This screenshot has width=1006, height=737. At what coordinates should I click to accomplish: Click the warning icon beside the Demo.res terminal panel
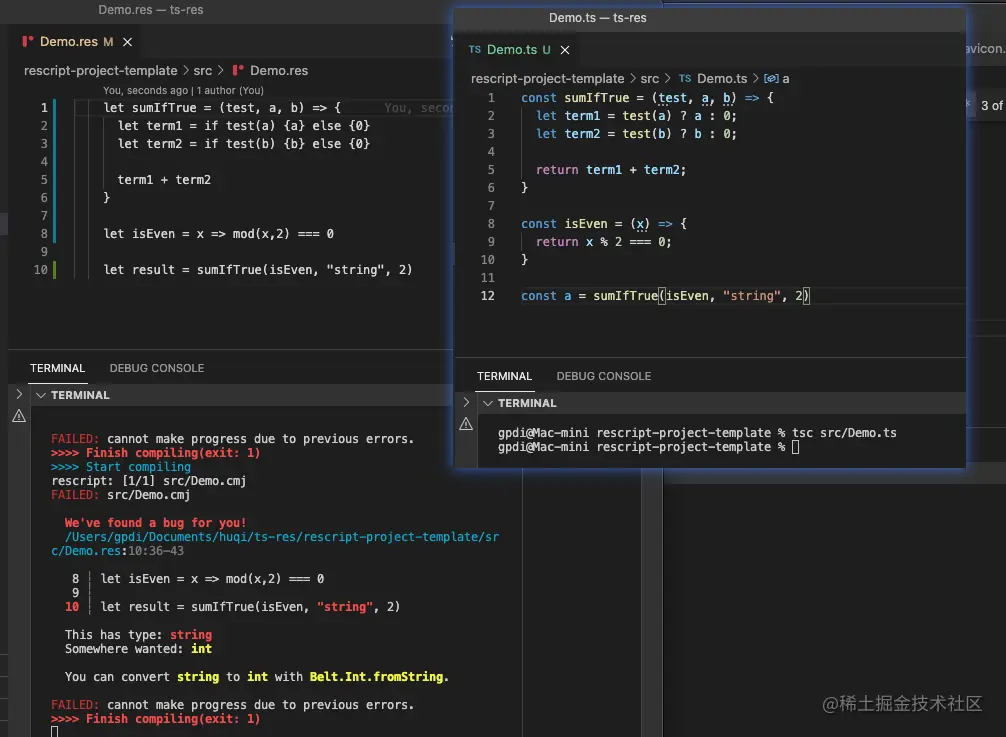click(18, 415)
